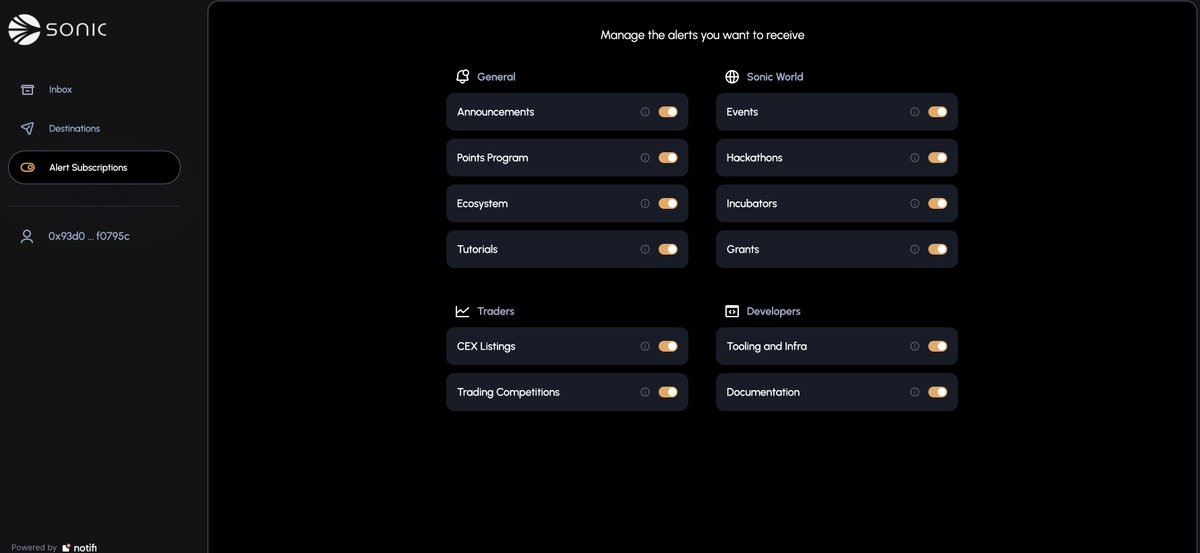Turn off Points Program alerts
1200x553 pixels.
668,158
